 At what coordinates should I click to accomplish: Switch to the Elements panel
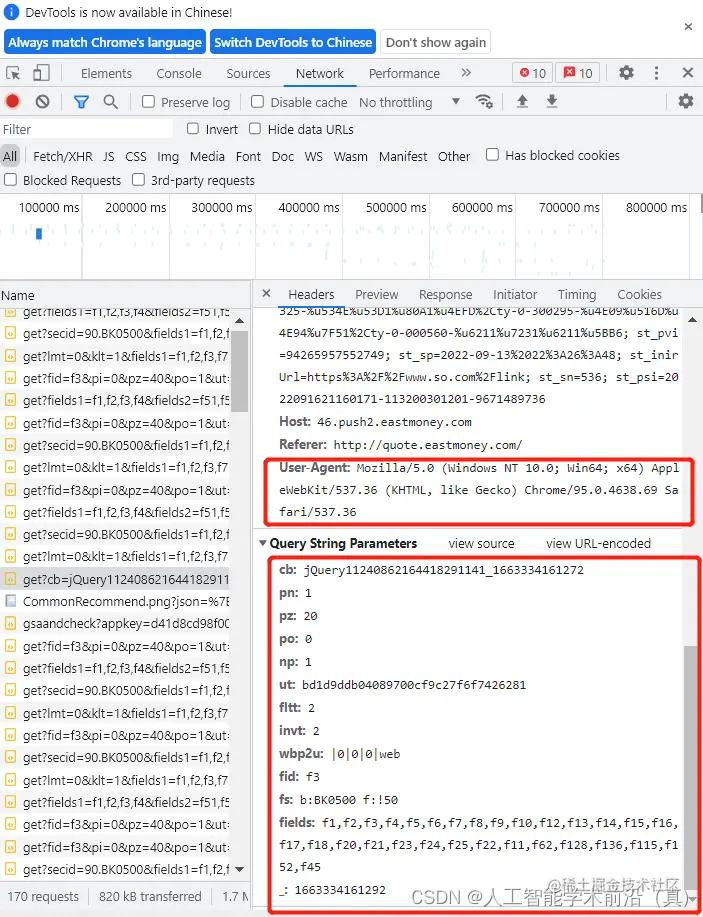tap(106, 73)
